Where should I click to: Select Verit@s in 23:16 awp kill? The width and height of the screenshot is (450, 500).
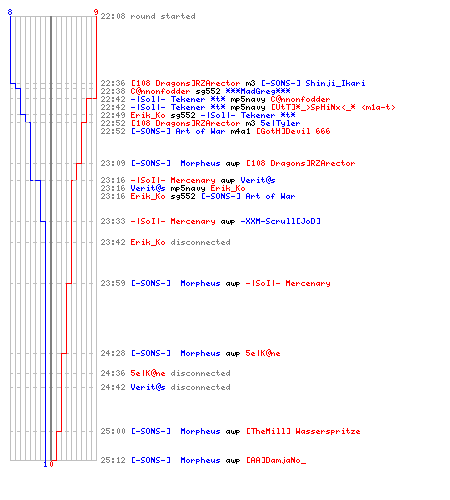pos(258,180)
